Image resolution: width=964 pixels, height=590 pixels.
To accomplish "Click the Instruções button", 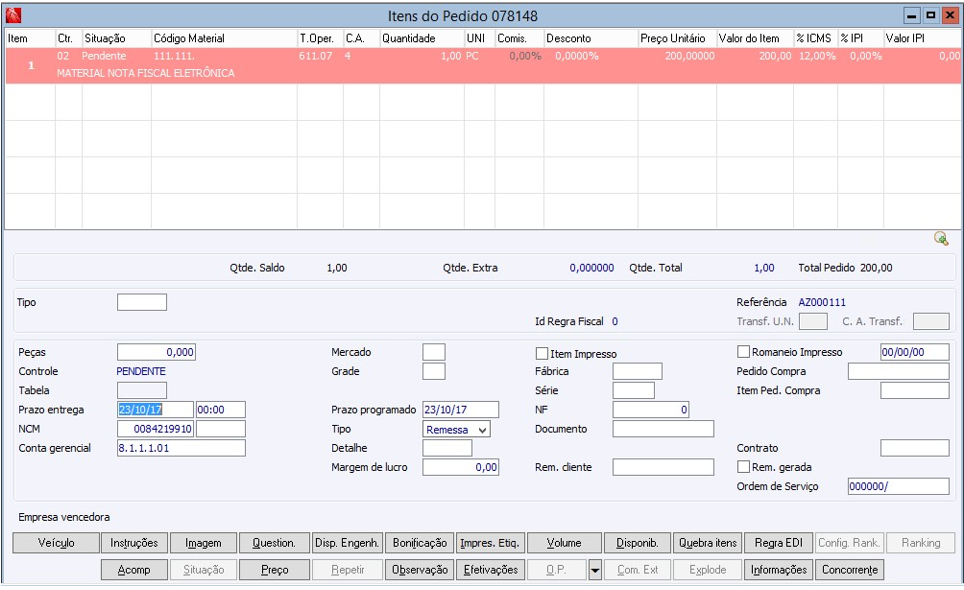I will coord(134,543).
